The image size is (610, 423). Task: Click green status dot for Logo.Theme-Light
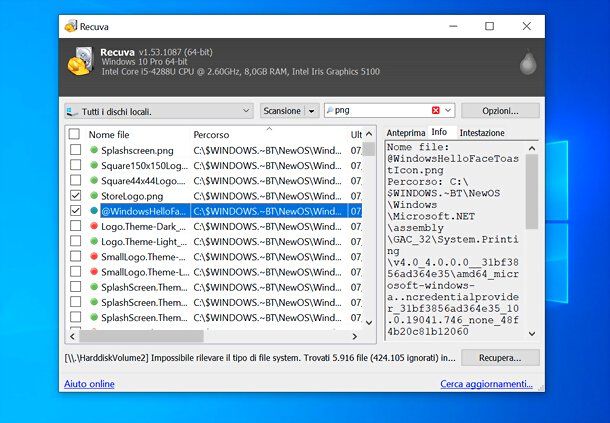point(94,241)
